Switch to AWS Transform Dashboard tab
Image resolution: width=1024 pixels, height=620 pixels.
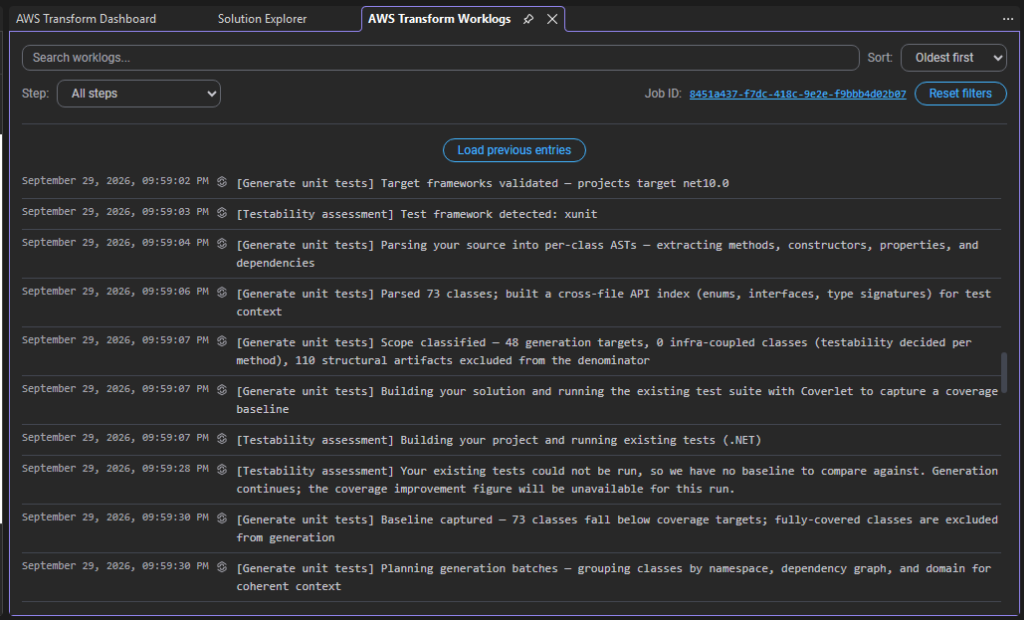(86, 19)
